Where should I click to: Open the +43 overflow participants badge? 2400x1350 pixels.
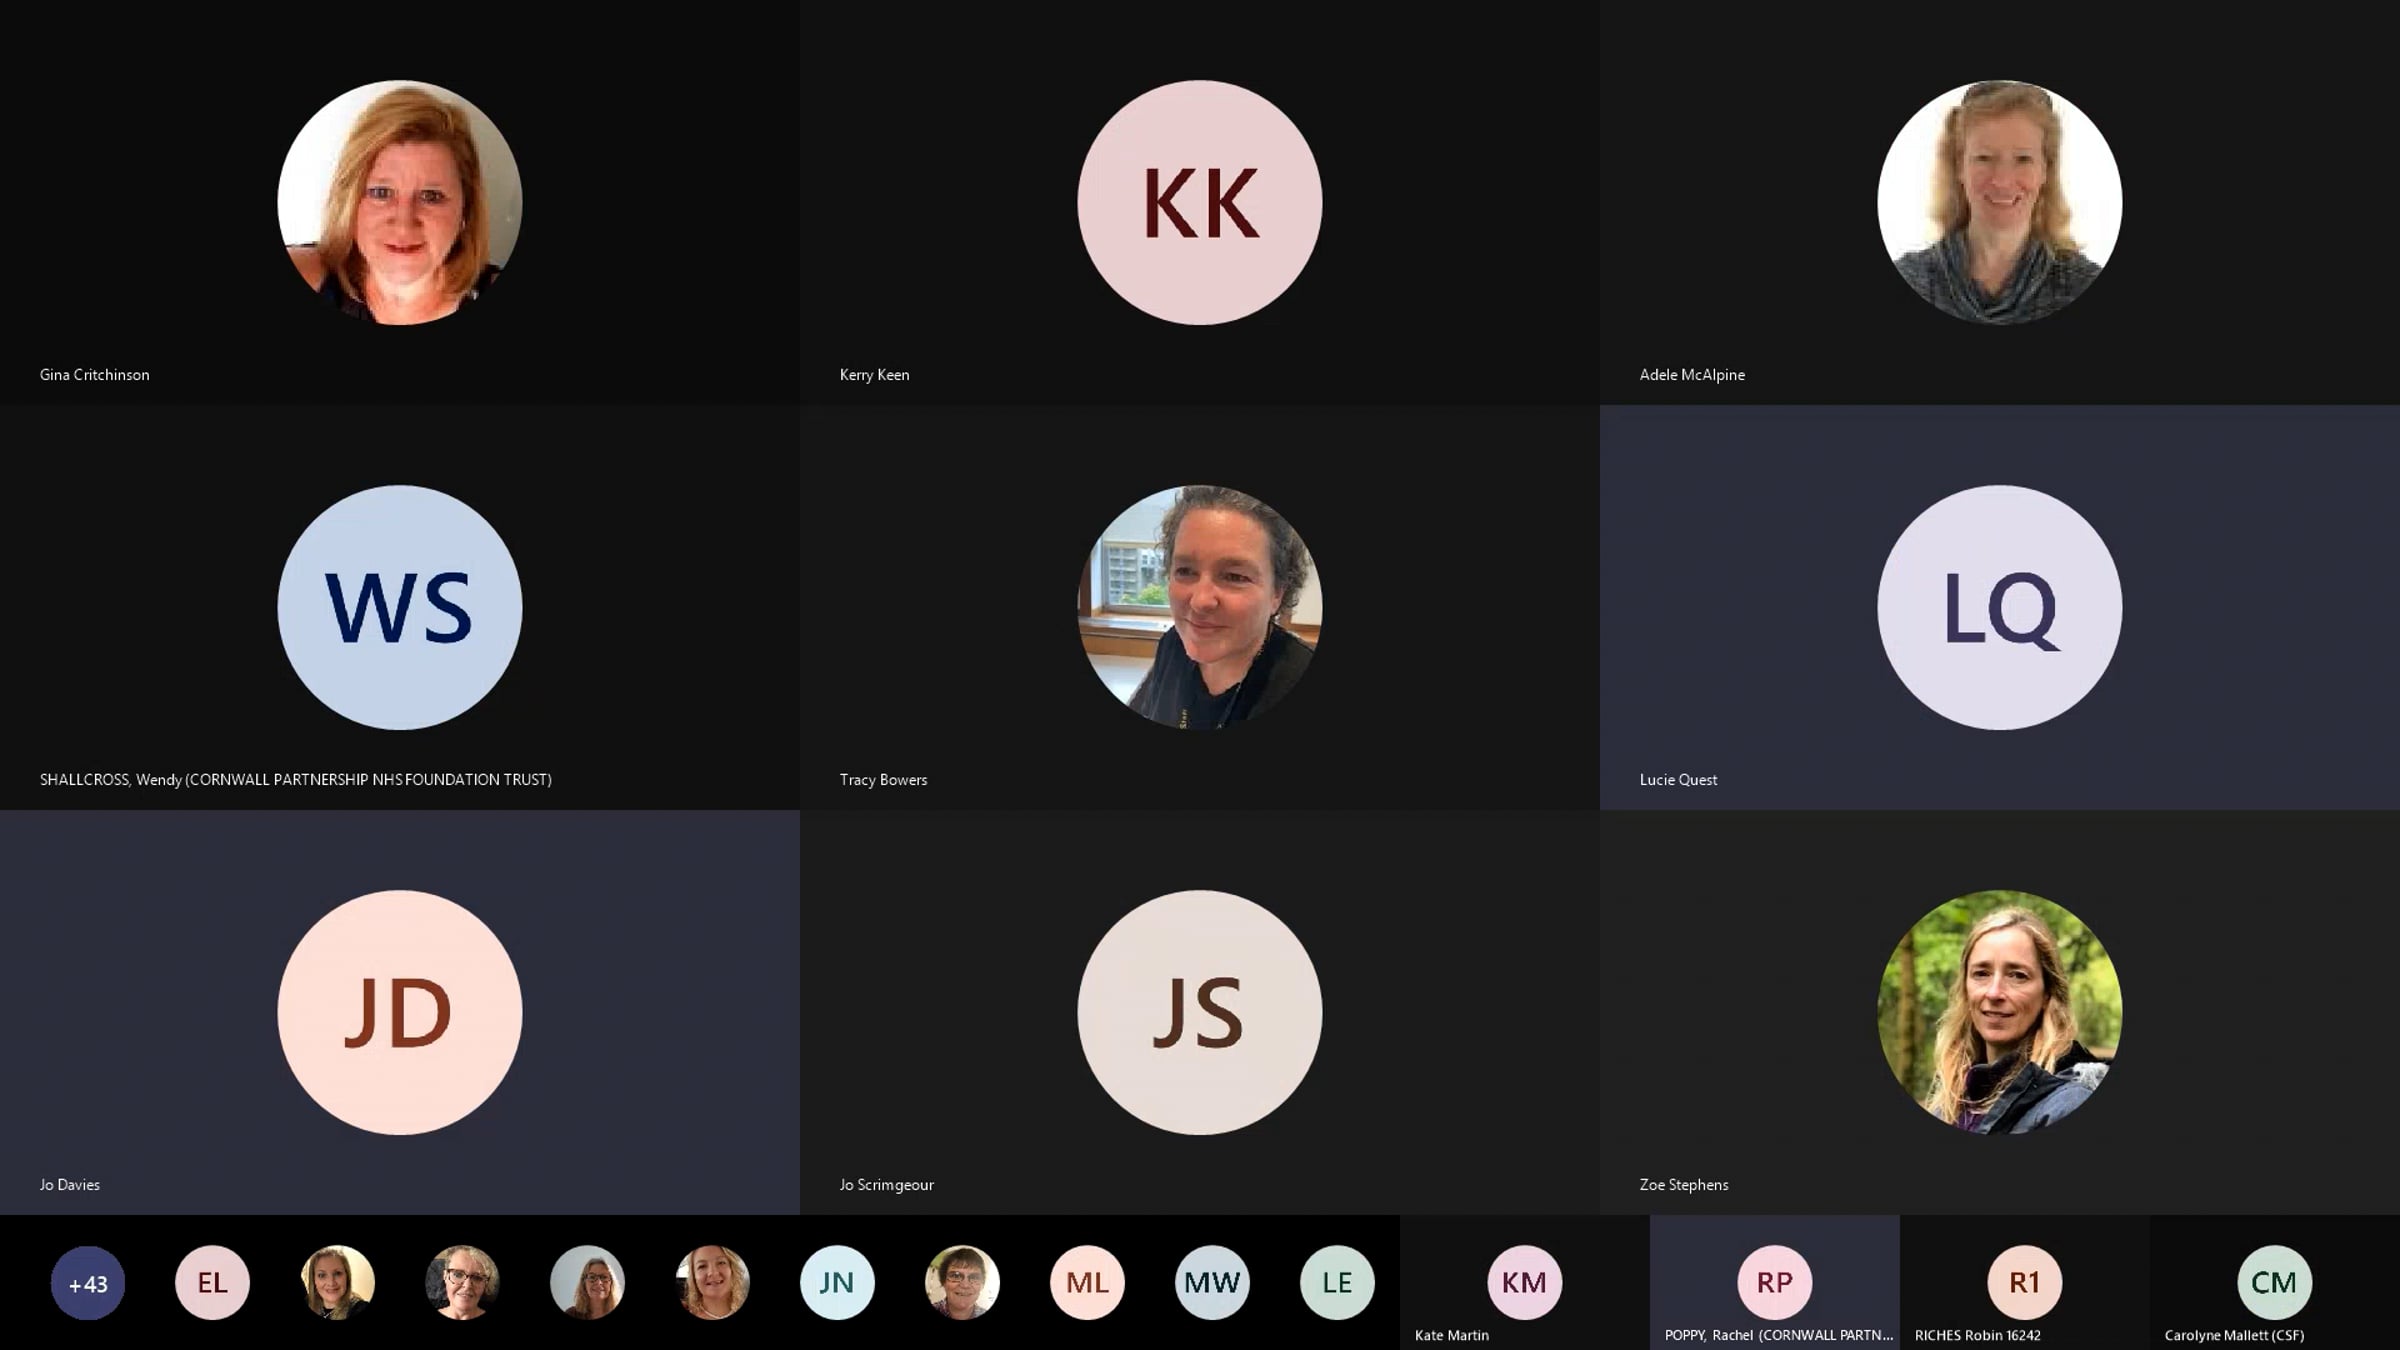88,1283
